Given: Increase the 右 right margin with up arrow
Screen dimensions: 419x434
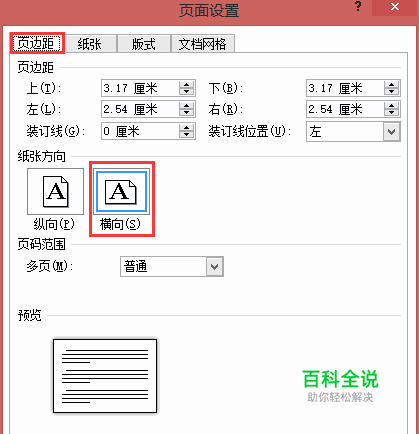Looking at the screenshot, I should tap(392, 105).
